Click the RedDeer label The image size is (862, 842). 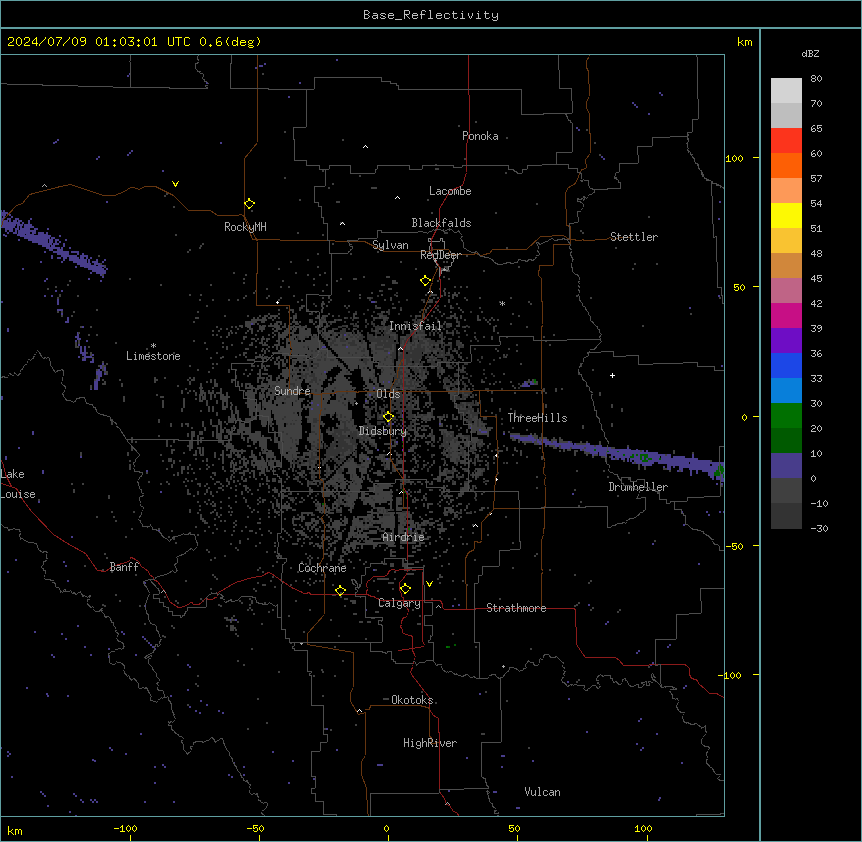coord(440,255)
